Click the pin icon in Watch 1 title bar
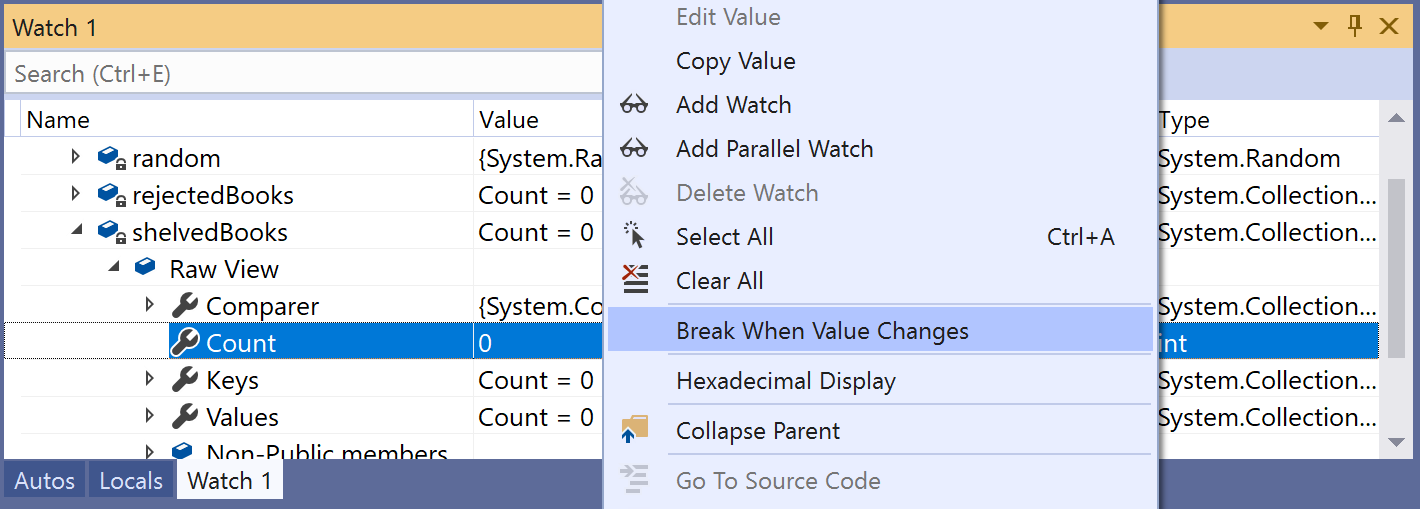The image size is (1420, 509). [1355, 27]
